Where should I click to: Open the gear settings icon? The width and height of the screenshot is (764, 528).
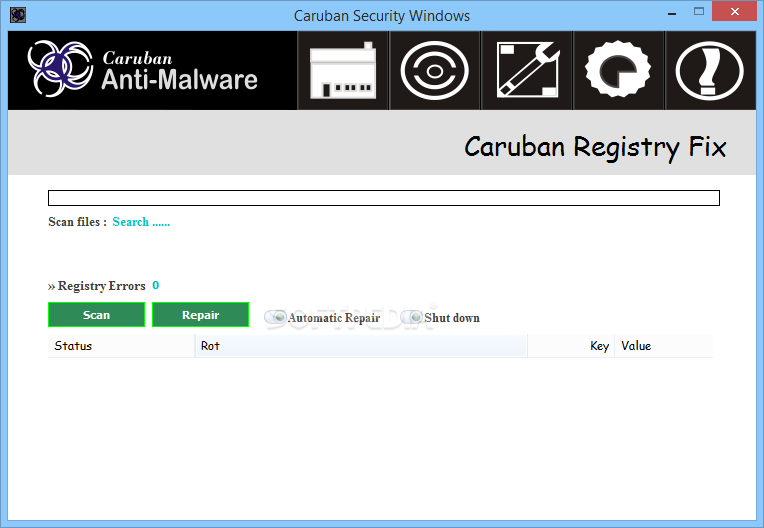(x=618, y=71)
